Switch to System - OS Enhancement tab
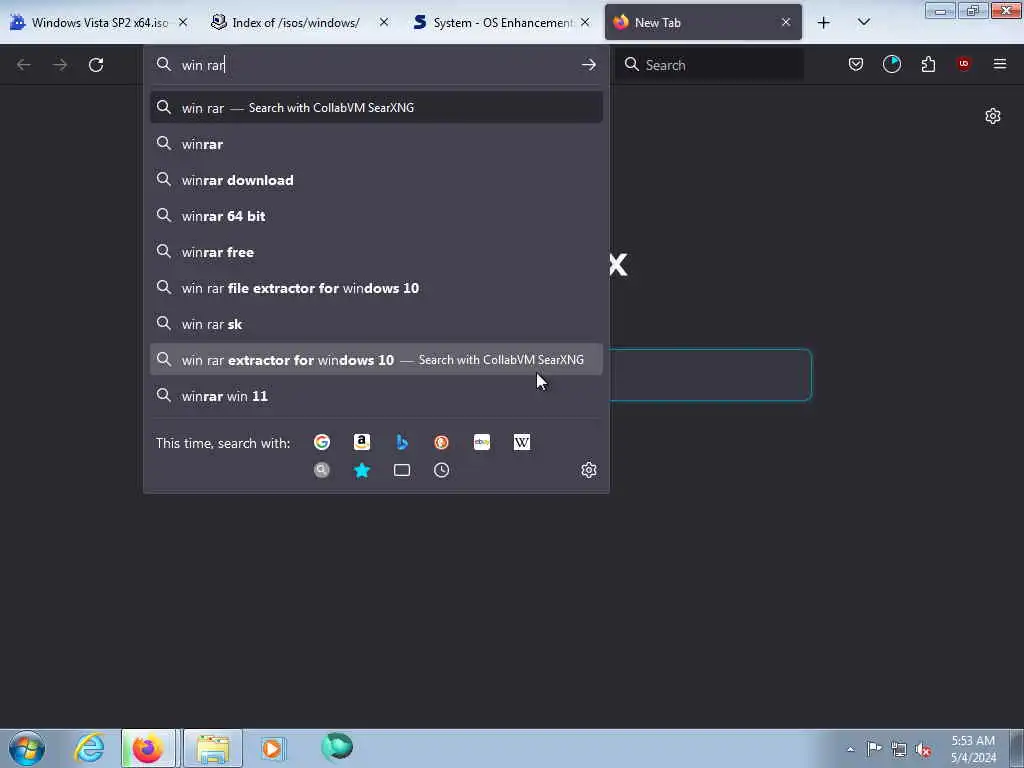This screenshot has width=1024, height=768. click(x=496, y=22)
